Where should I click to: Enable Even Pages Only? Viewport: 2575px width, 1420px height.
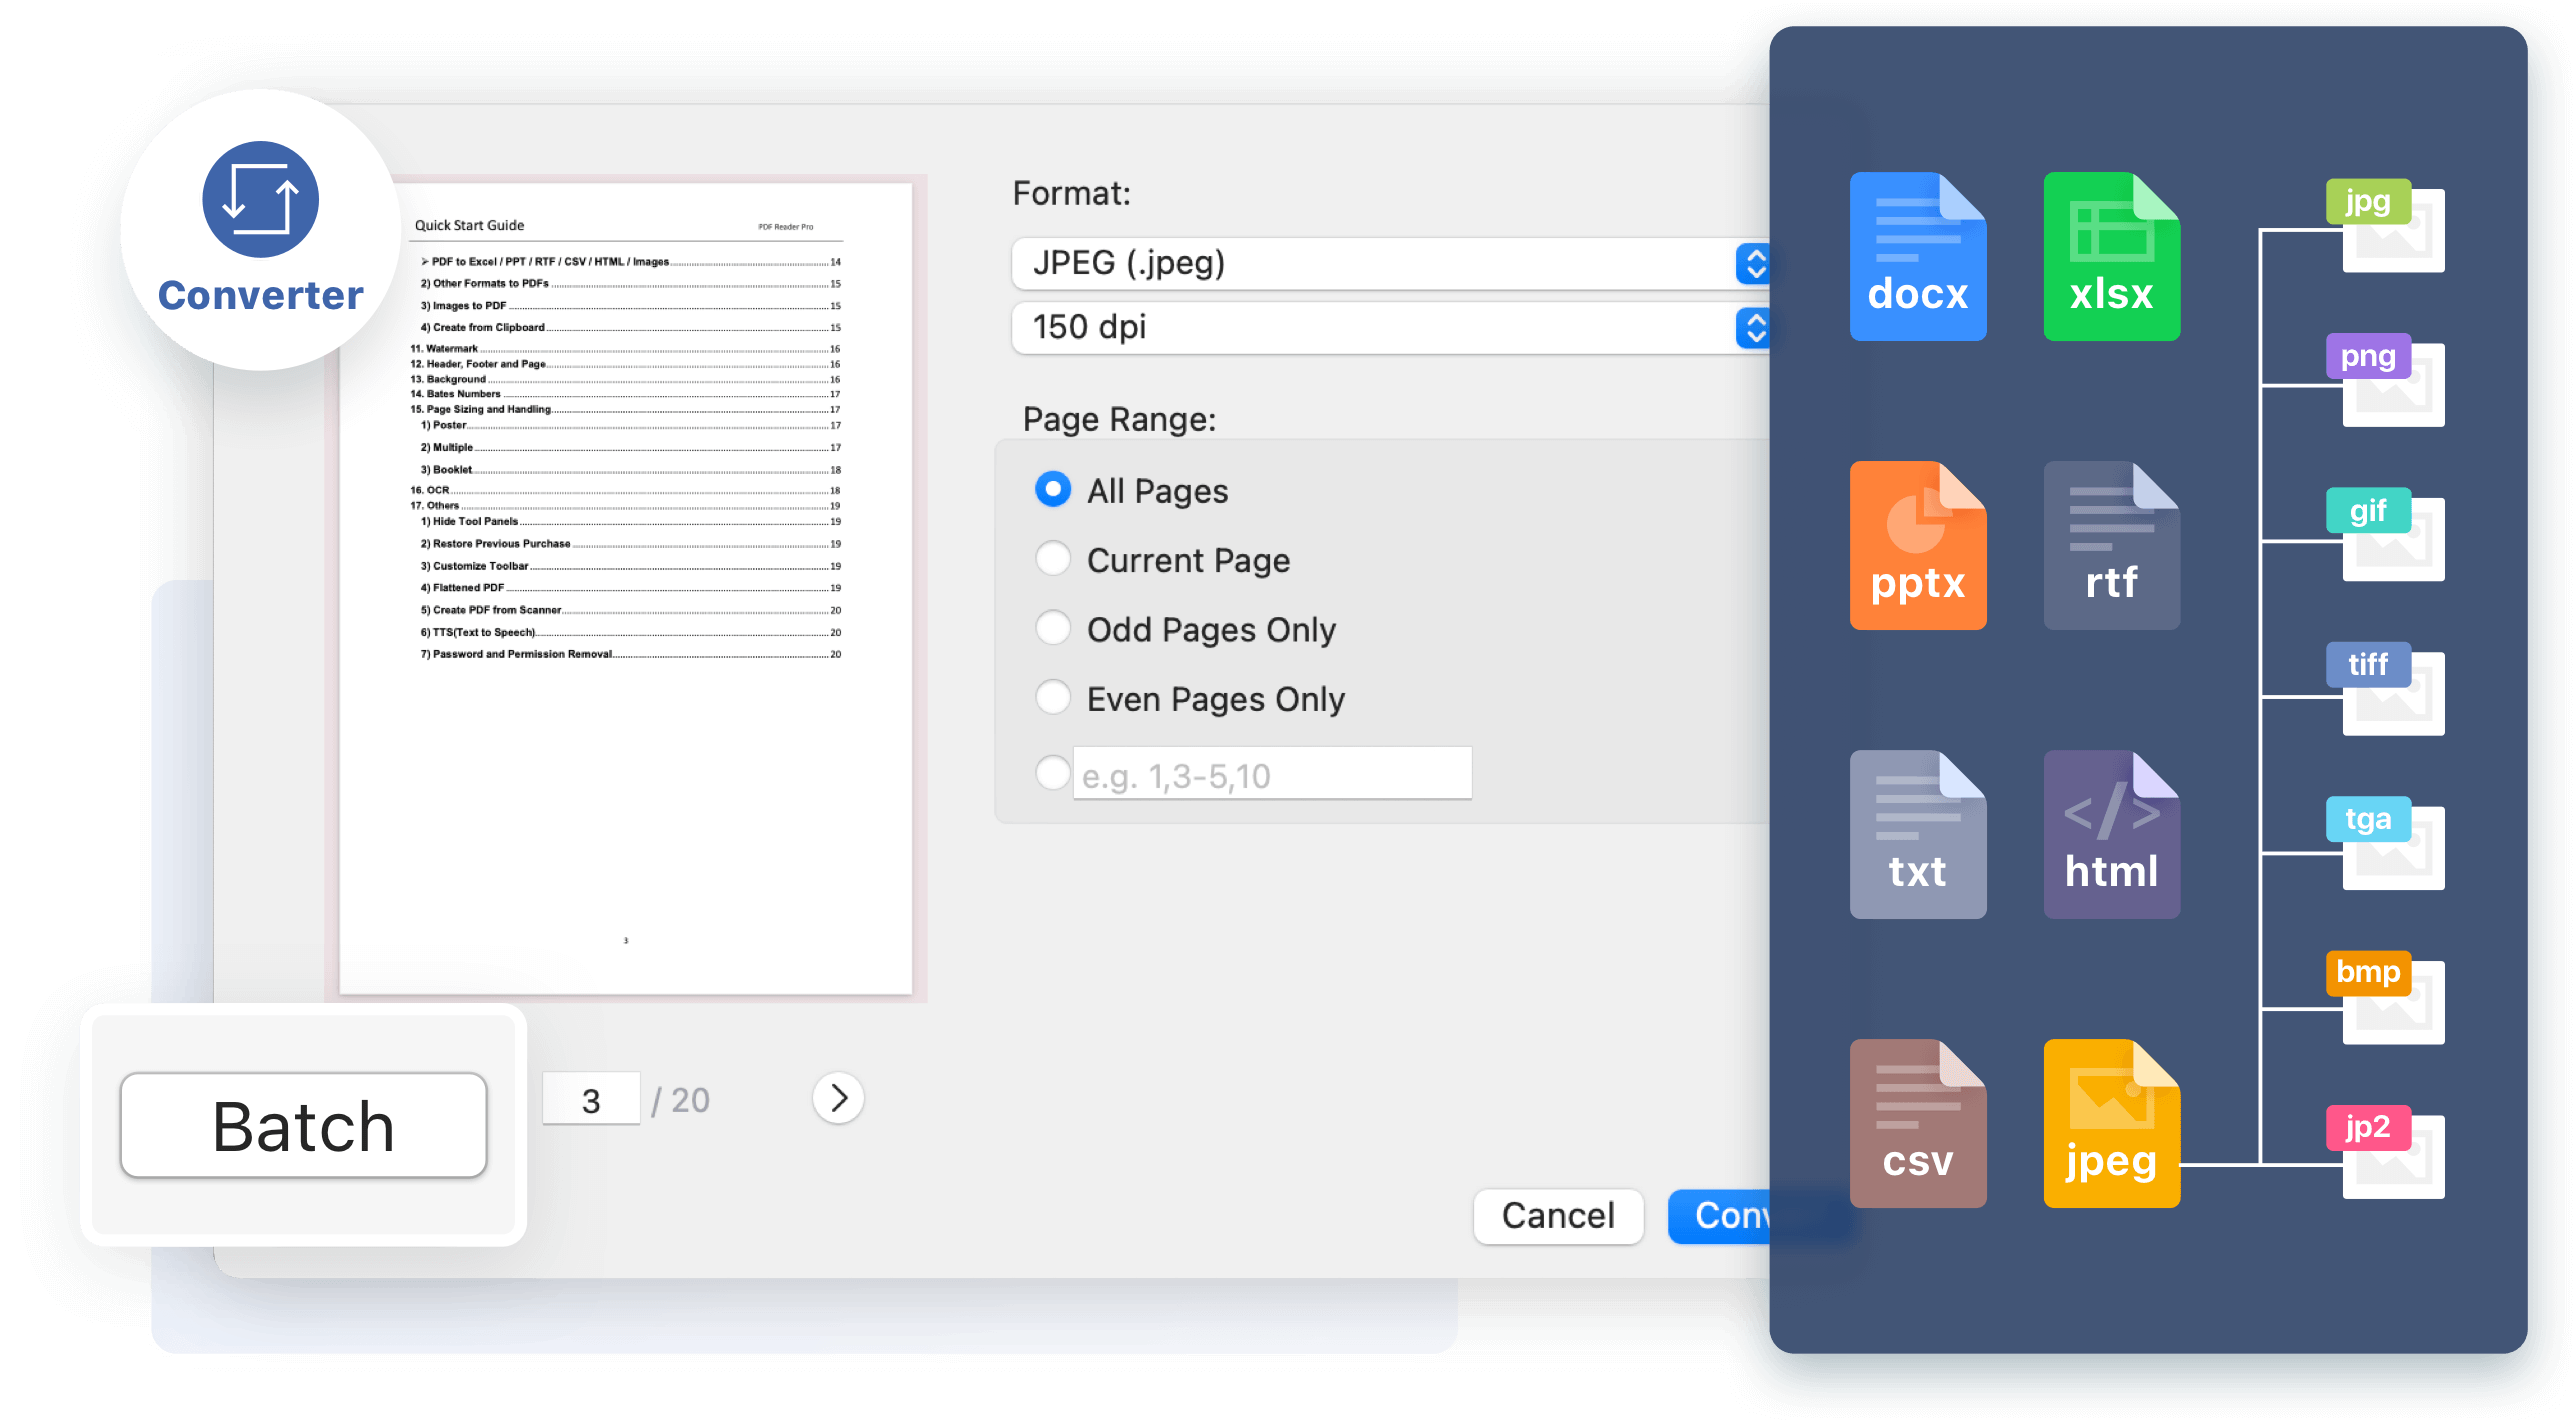tap(1052, 698)
